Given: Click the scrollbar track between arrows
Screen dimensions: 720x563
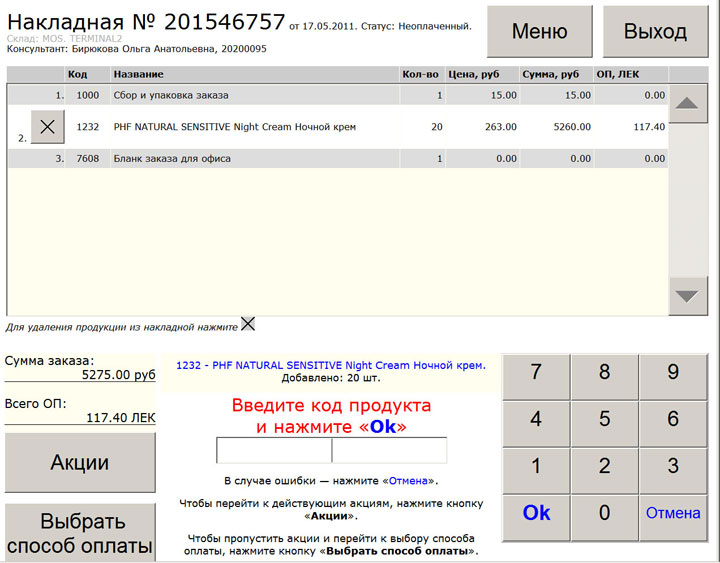Looking at the screenshot, I should click(688, 200).
